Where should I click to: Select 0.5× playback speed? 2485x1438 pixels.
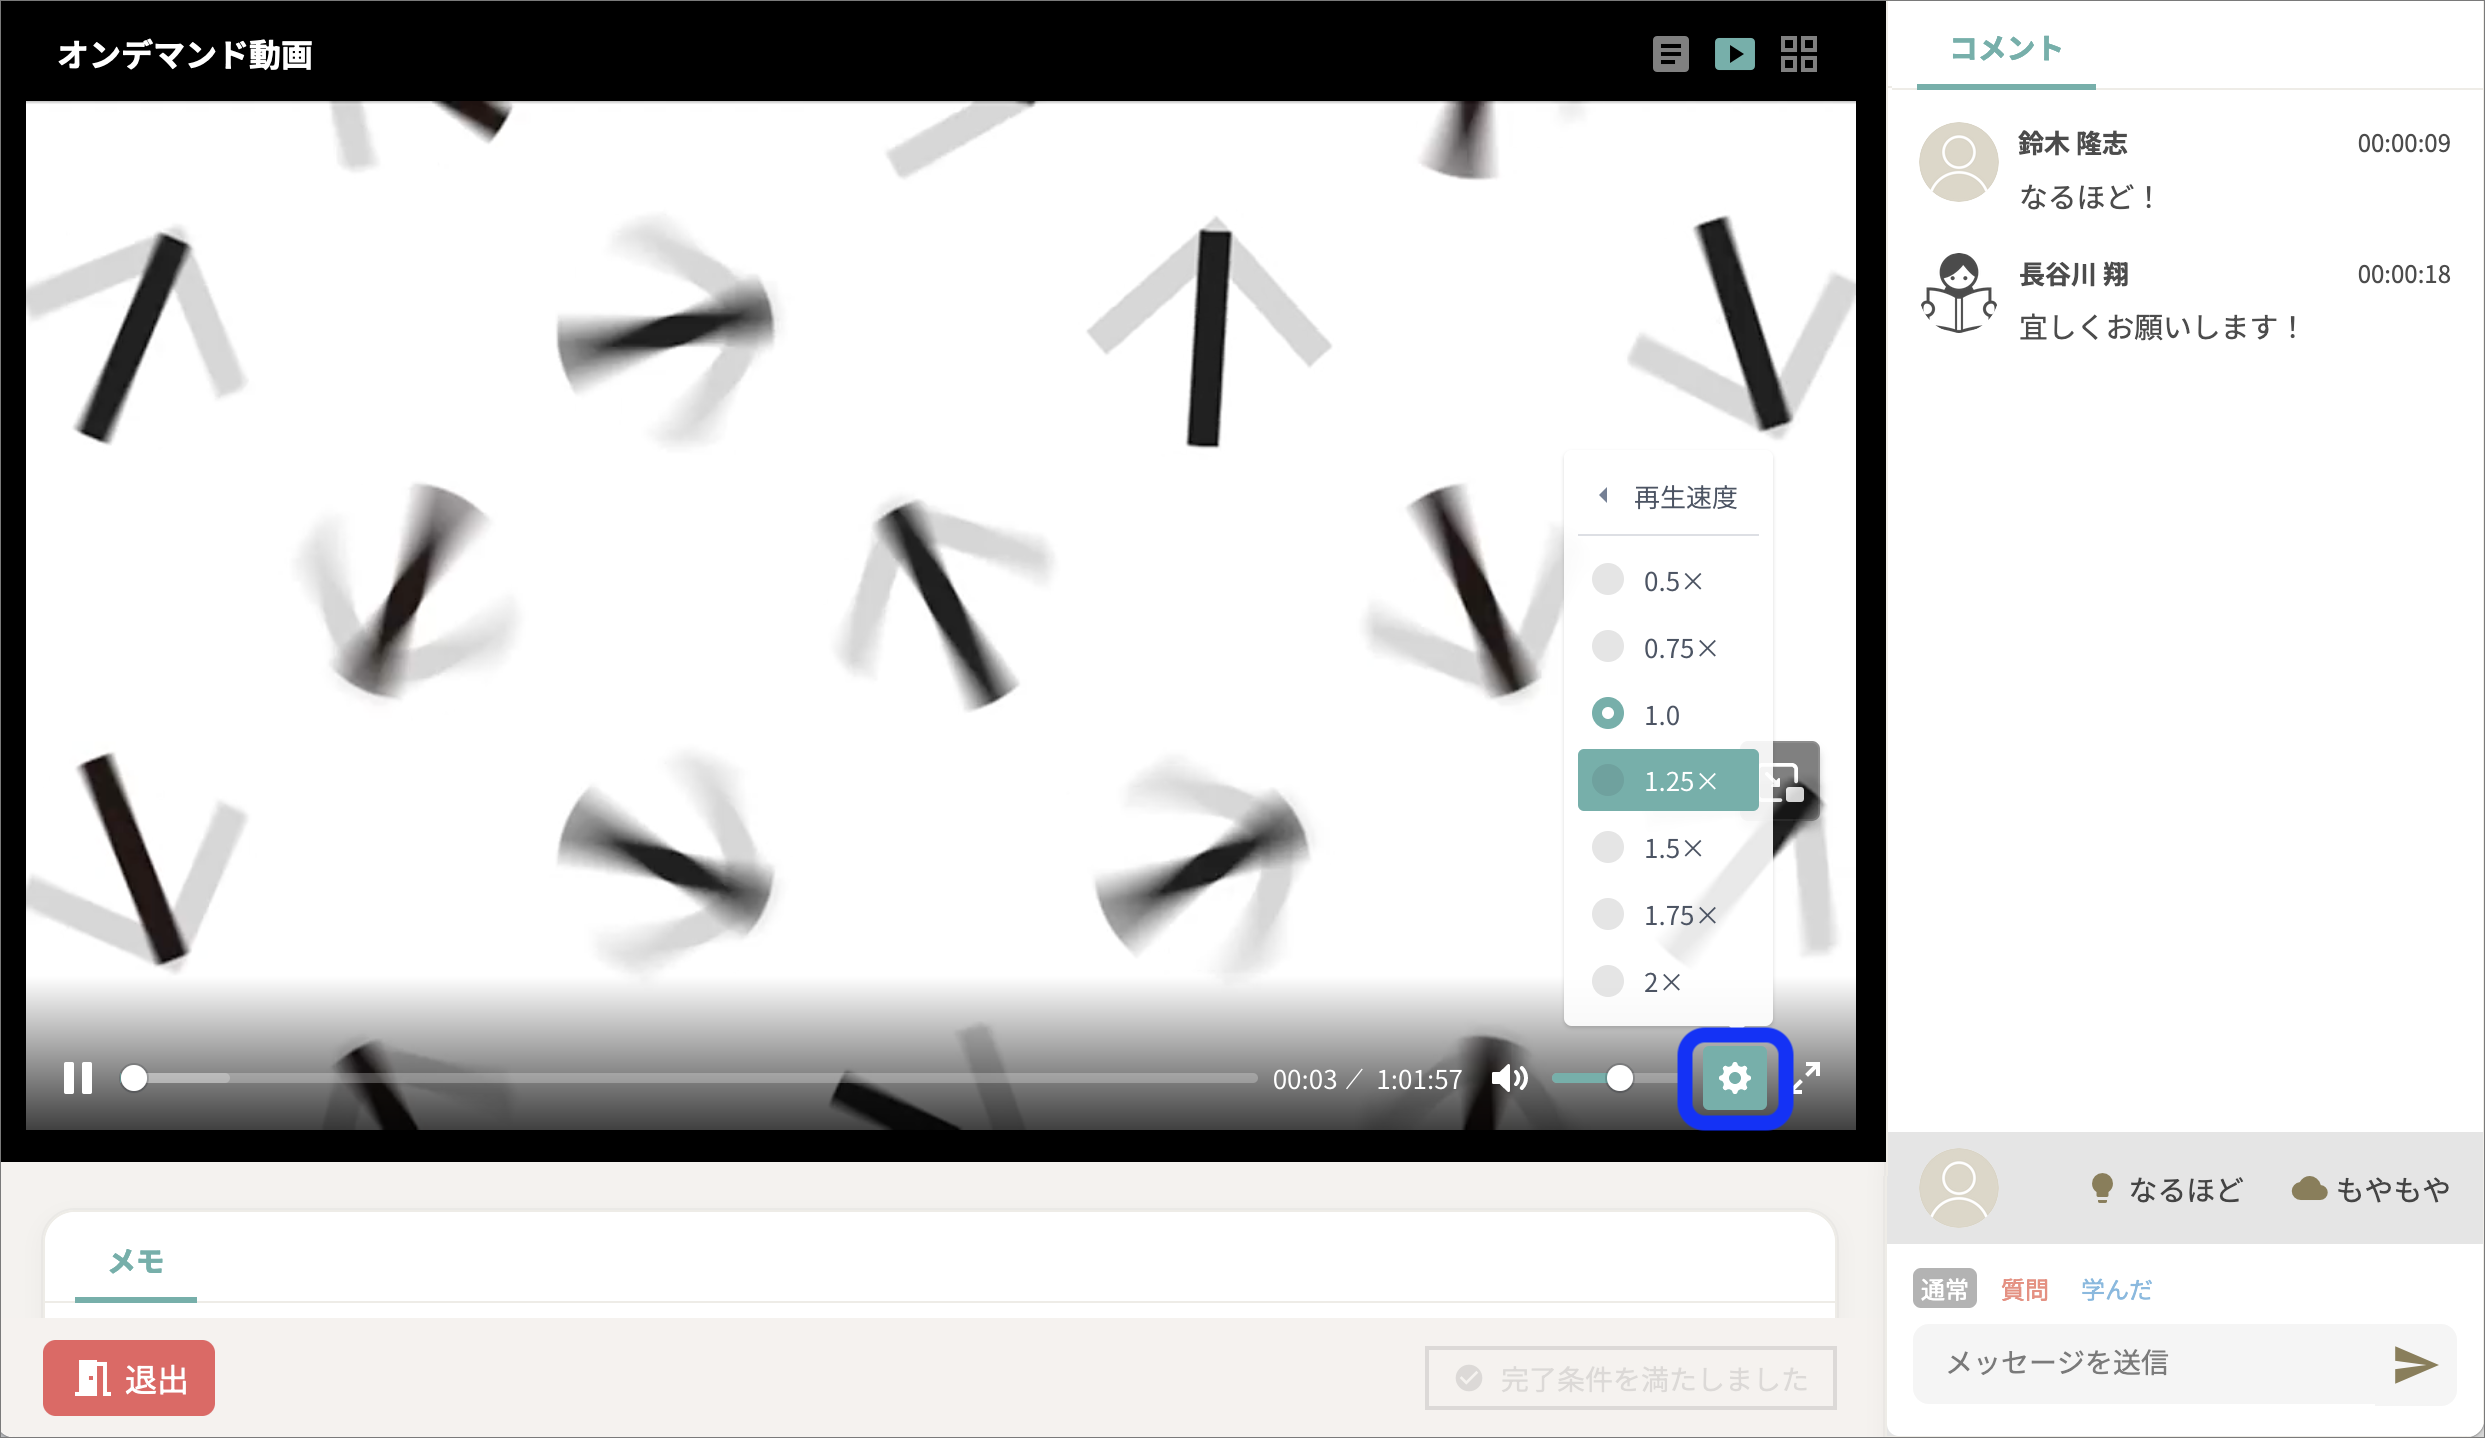point(1668,581)
